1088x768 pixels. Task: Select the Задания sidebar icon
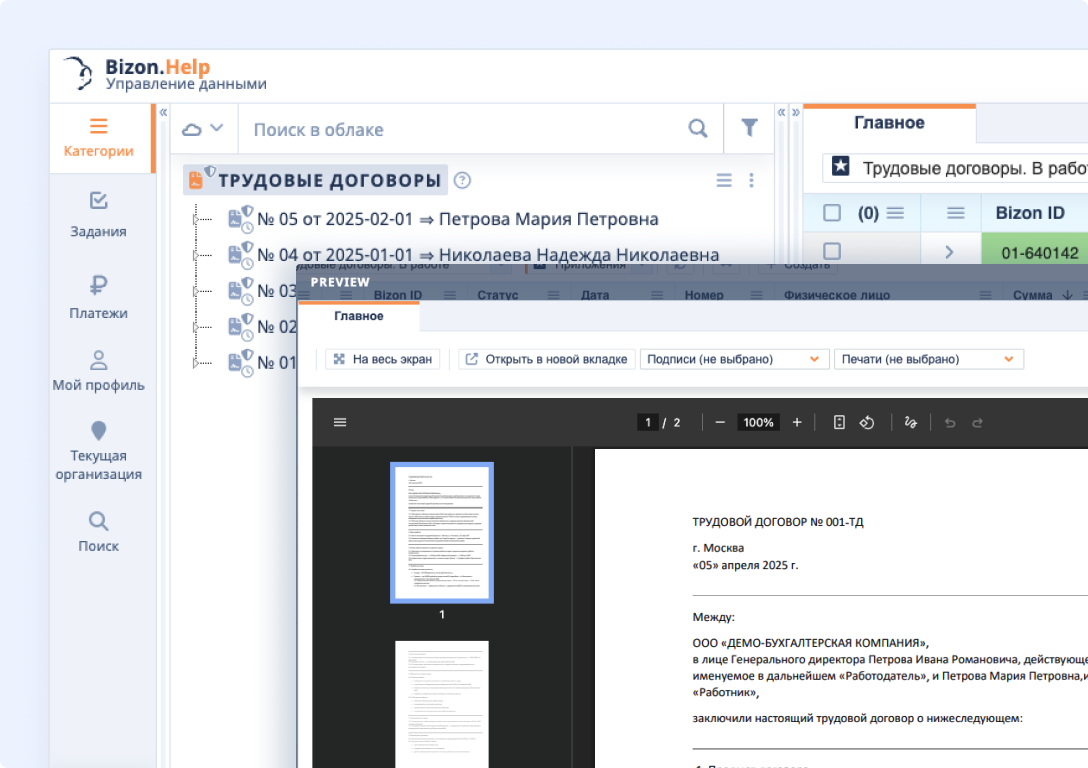point(98,200)
